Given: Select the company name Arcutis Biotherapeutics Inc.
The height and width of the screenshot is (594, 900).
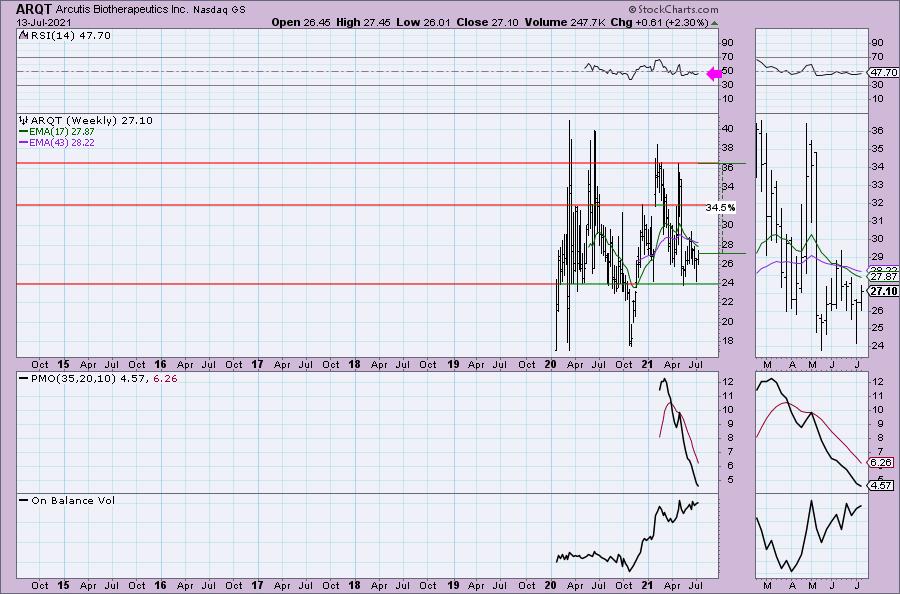Looking at the screenshot, I should [122, 10].
